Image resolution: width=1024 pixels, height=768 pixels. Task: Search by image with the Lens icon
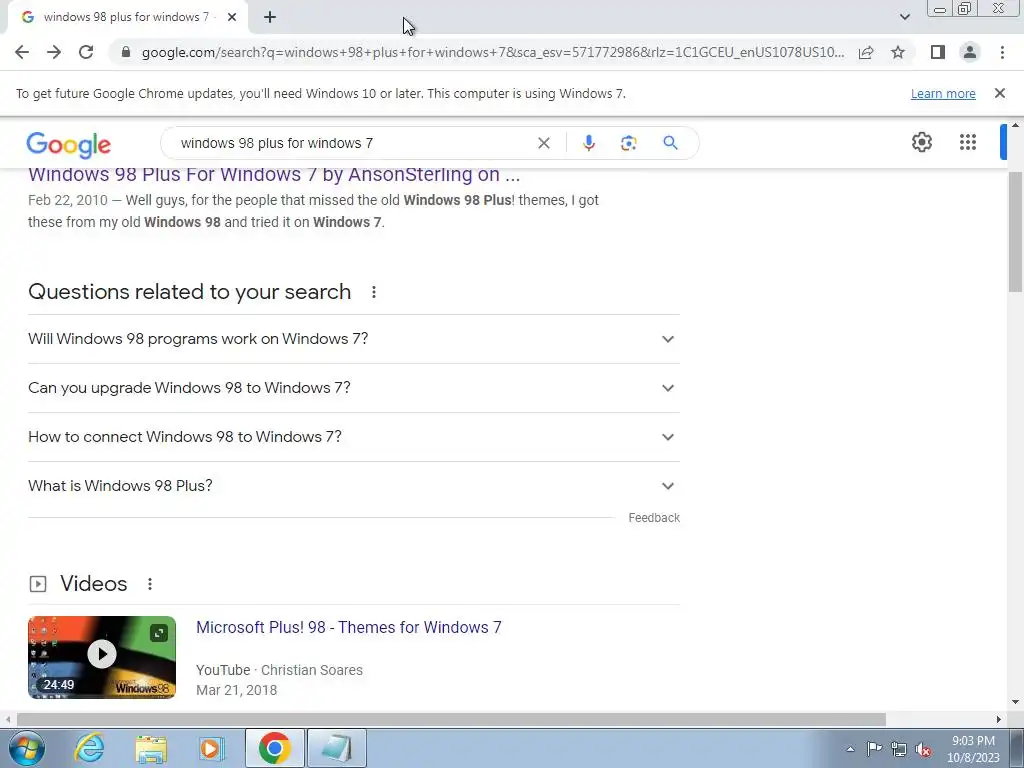pos(628,143)
